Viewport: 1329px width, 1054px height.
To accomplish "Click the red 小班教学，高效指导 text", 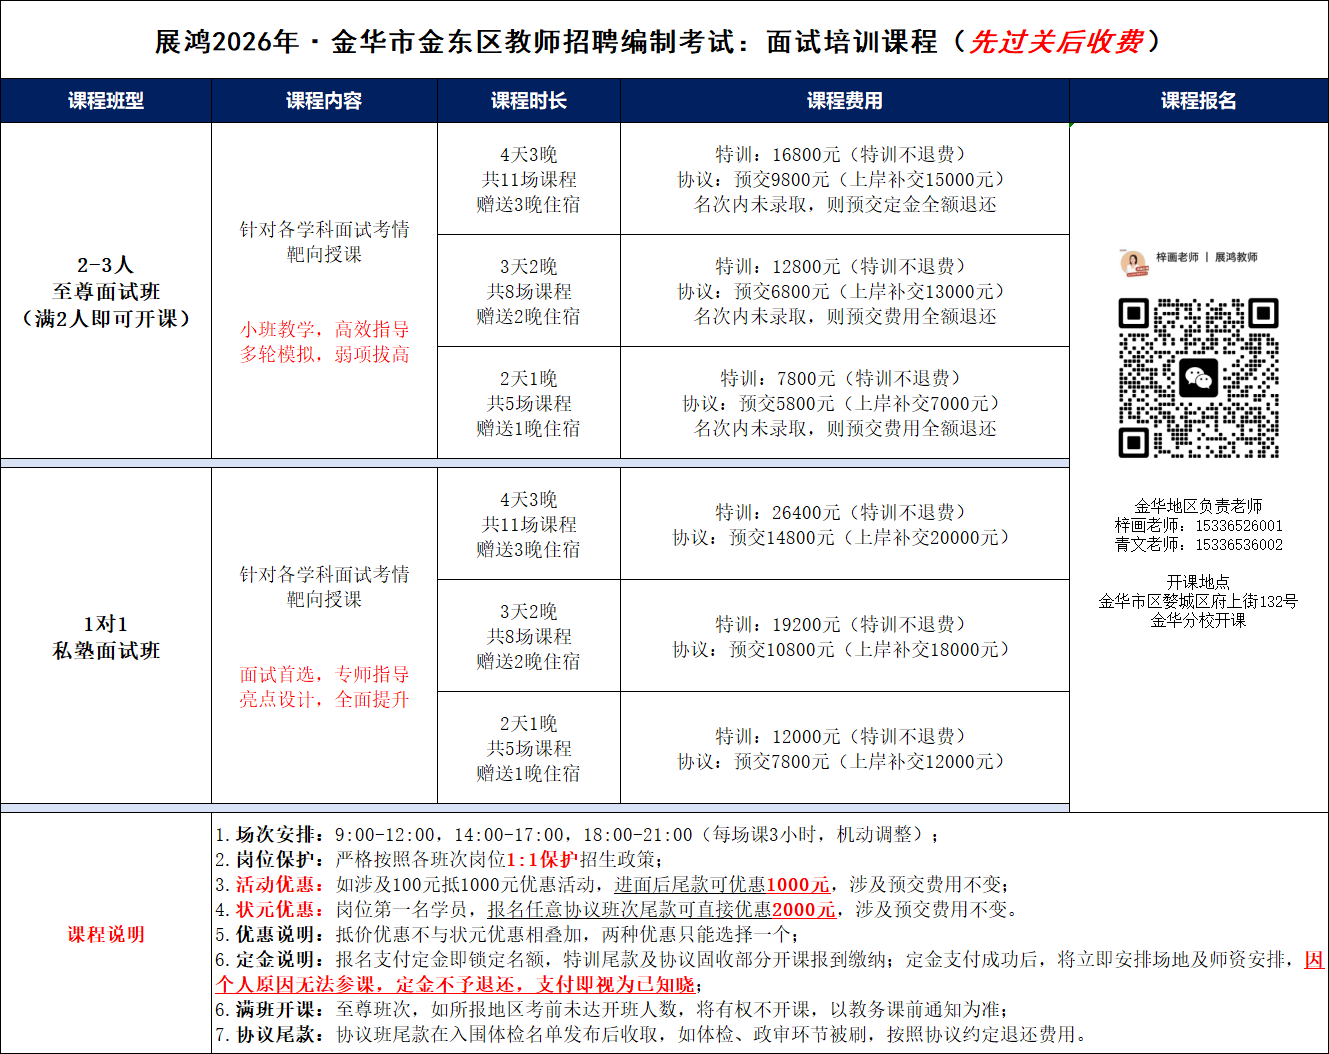I will pos(324,329).
